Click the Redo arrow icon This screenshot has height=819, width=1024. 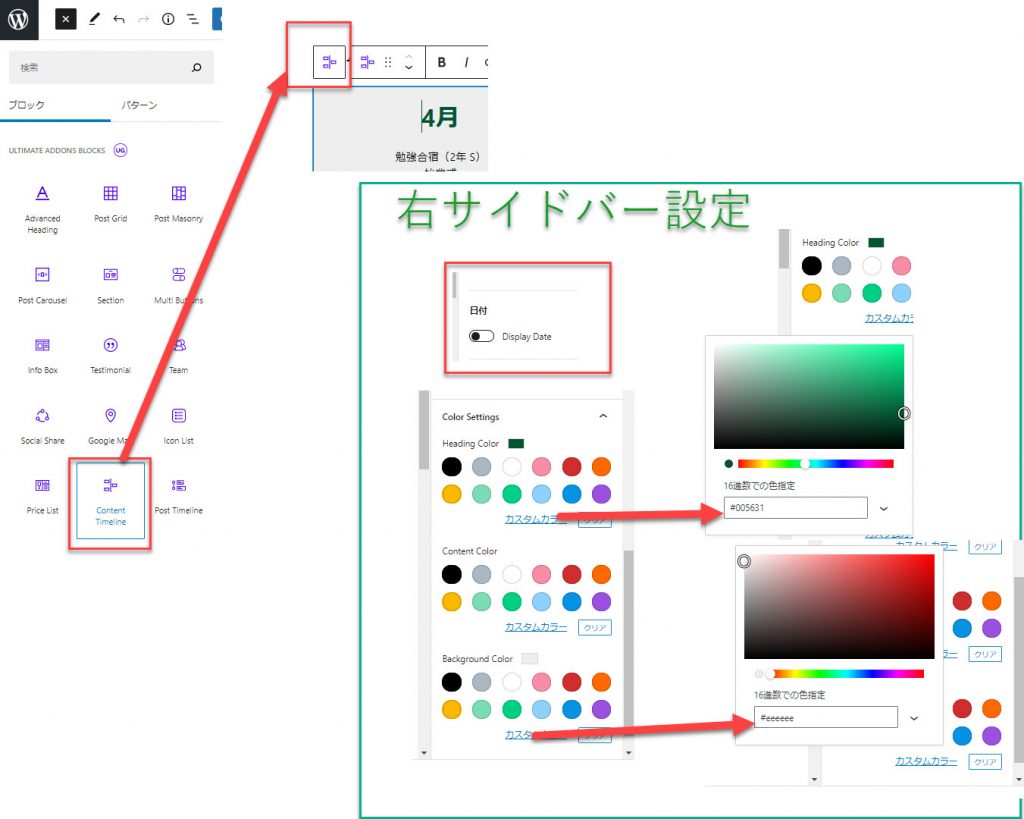pos(143,19)
